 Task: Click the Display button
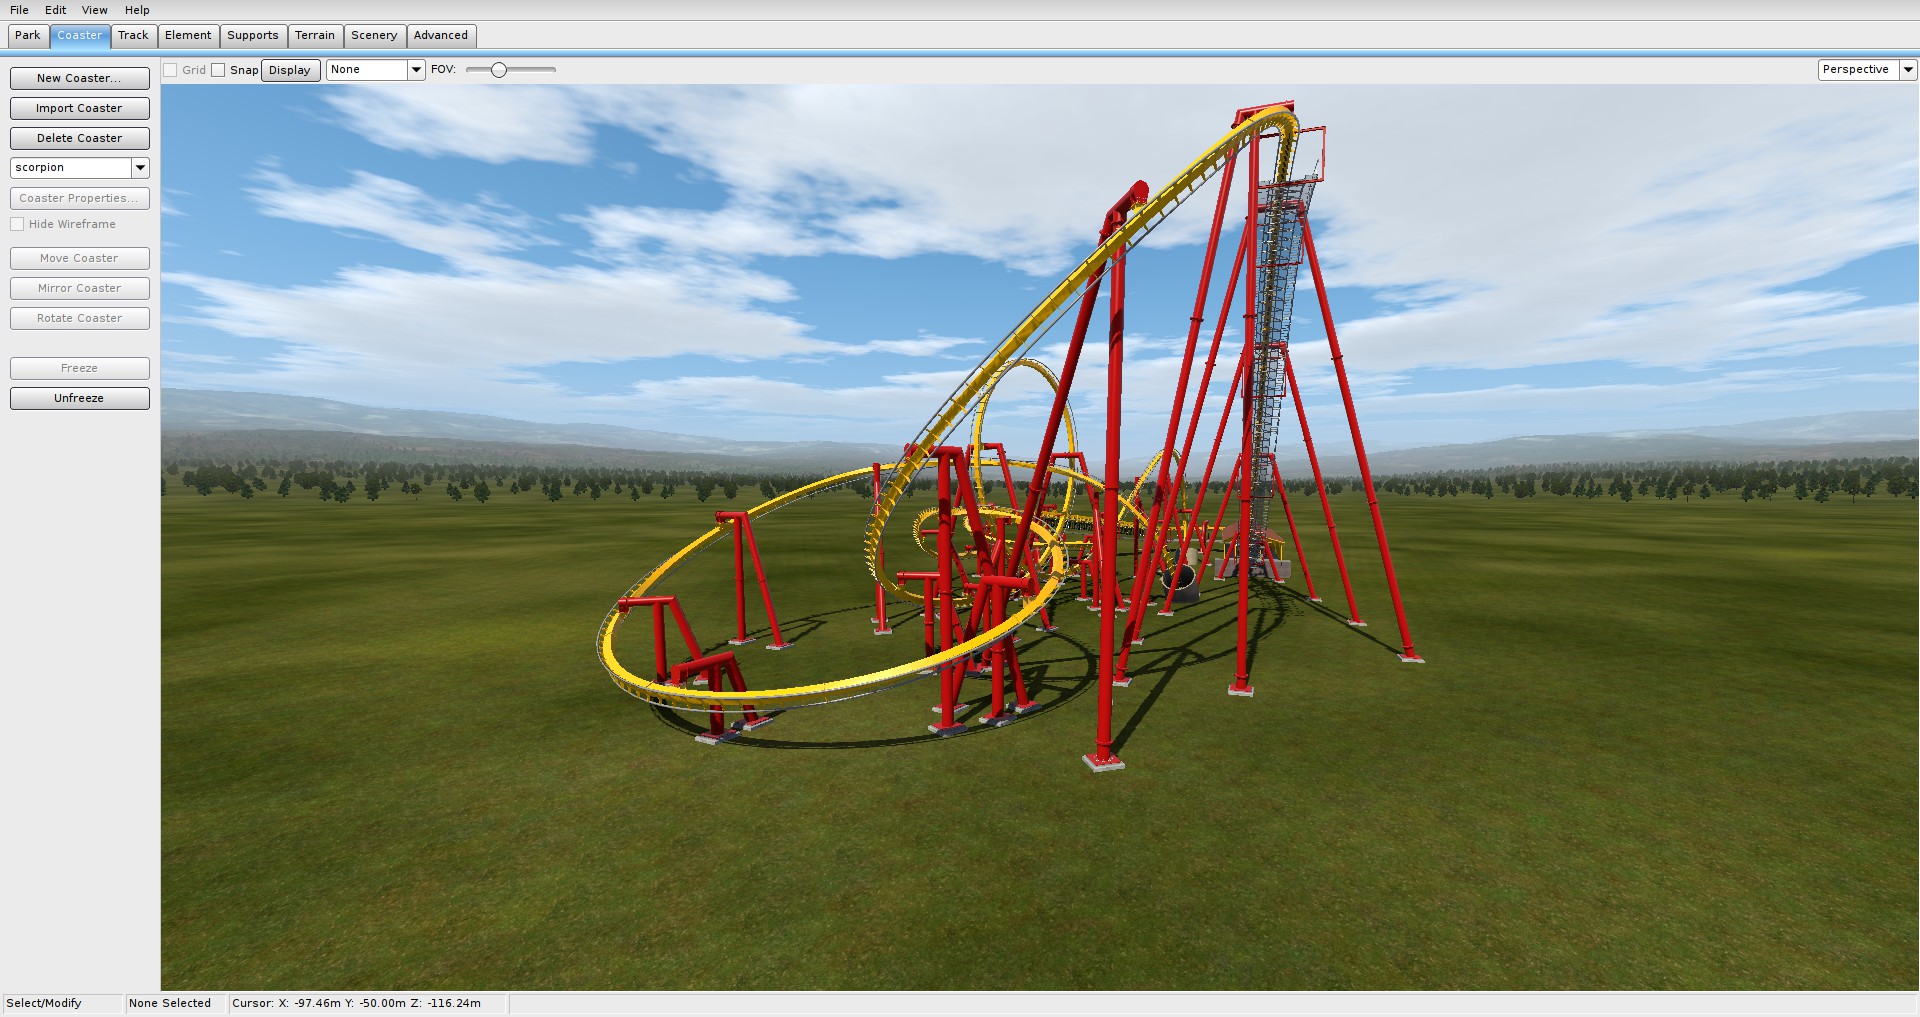point(290,70)
